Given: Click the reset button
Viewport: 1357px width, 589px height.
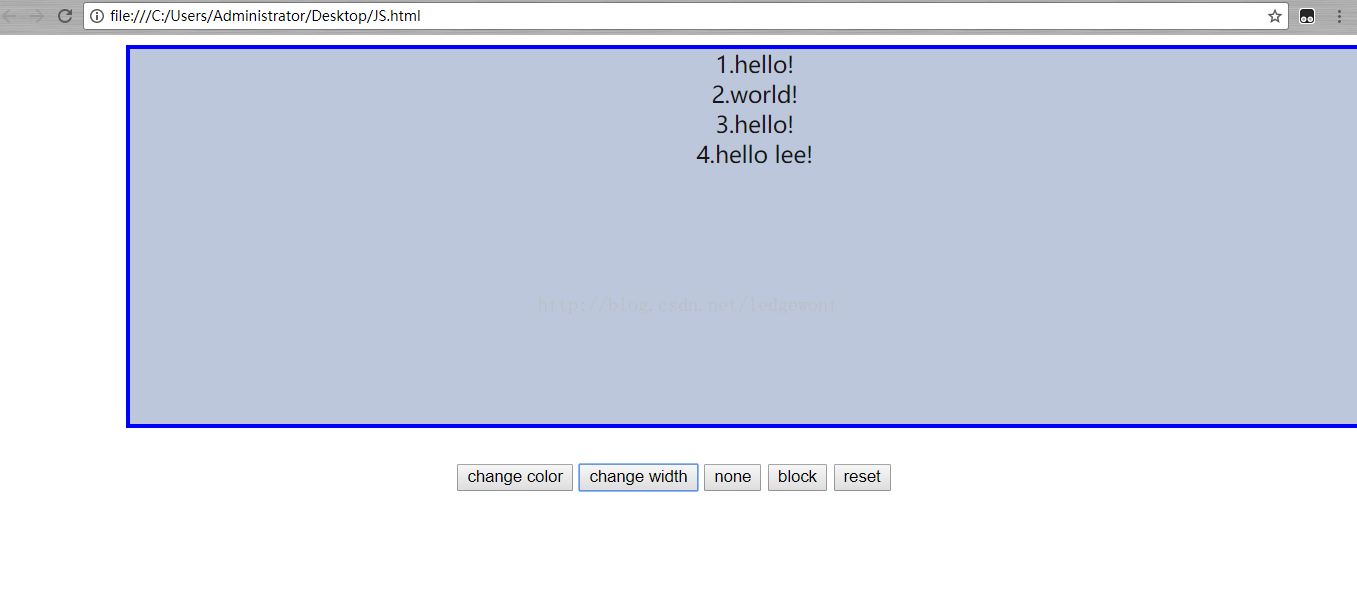Looking at the screenshot, I should coord(862,477).
